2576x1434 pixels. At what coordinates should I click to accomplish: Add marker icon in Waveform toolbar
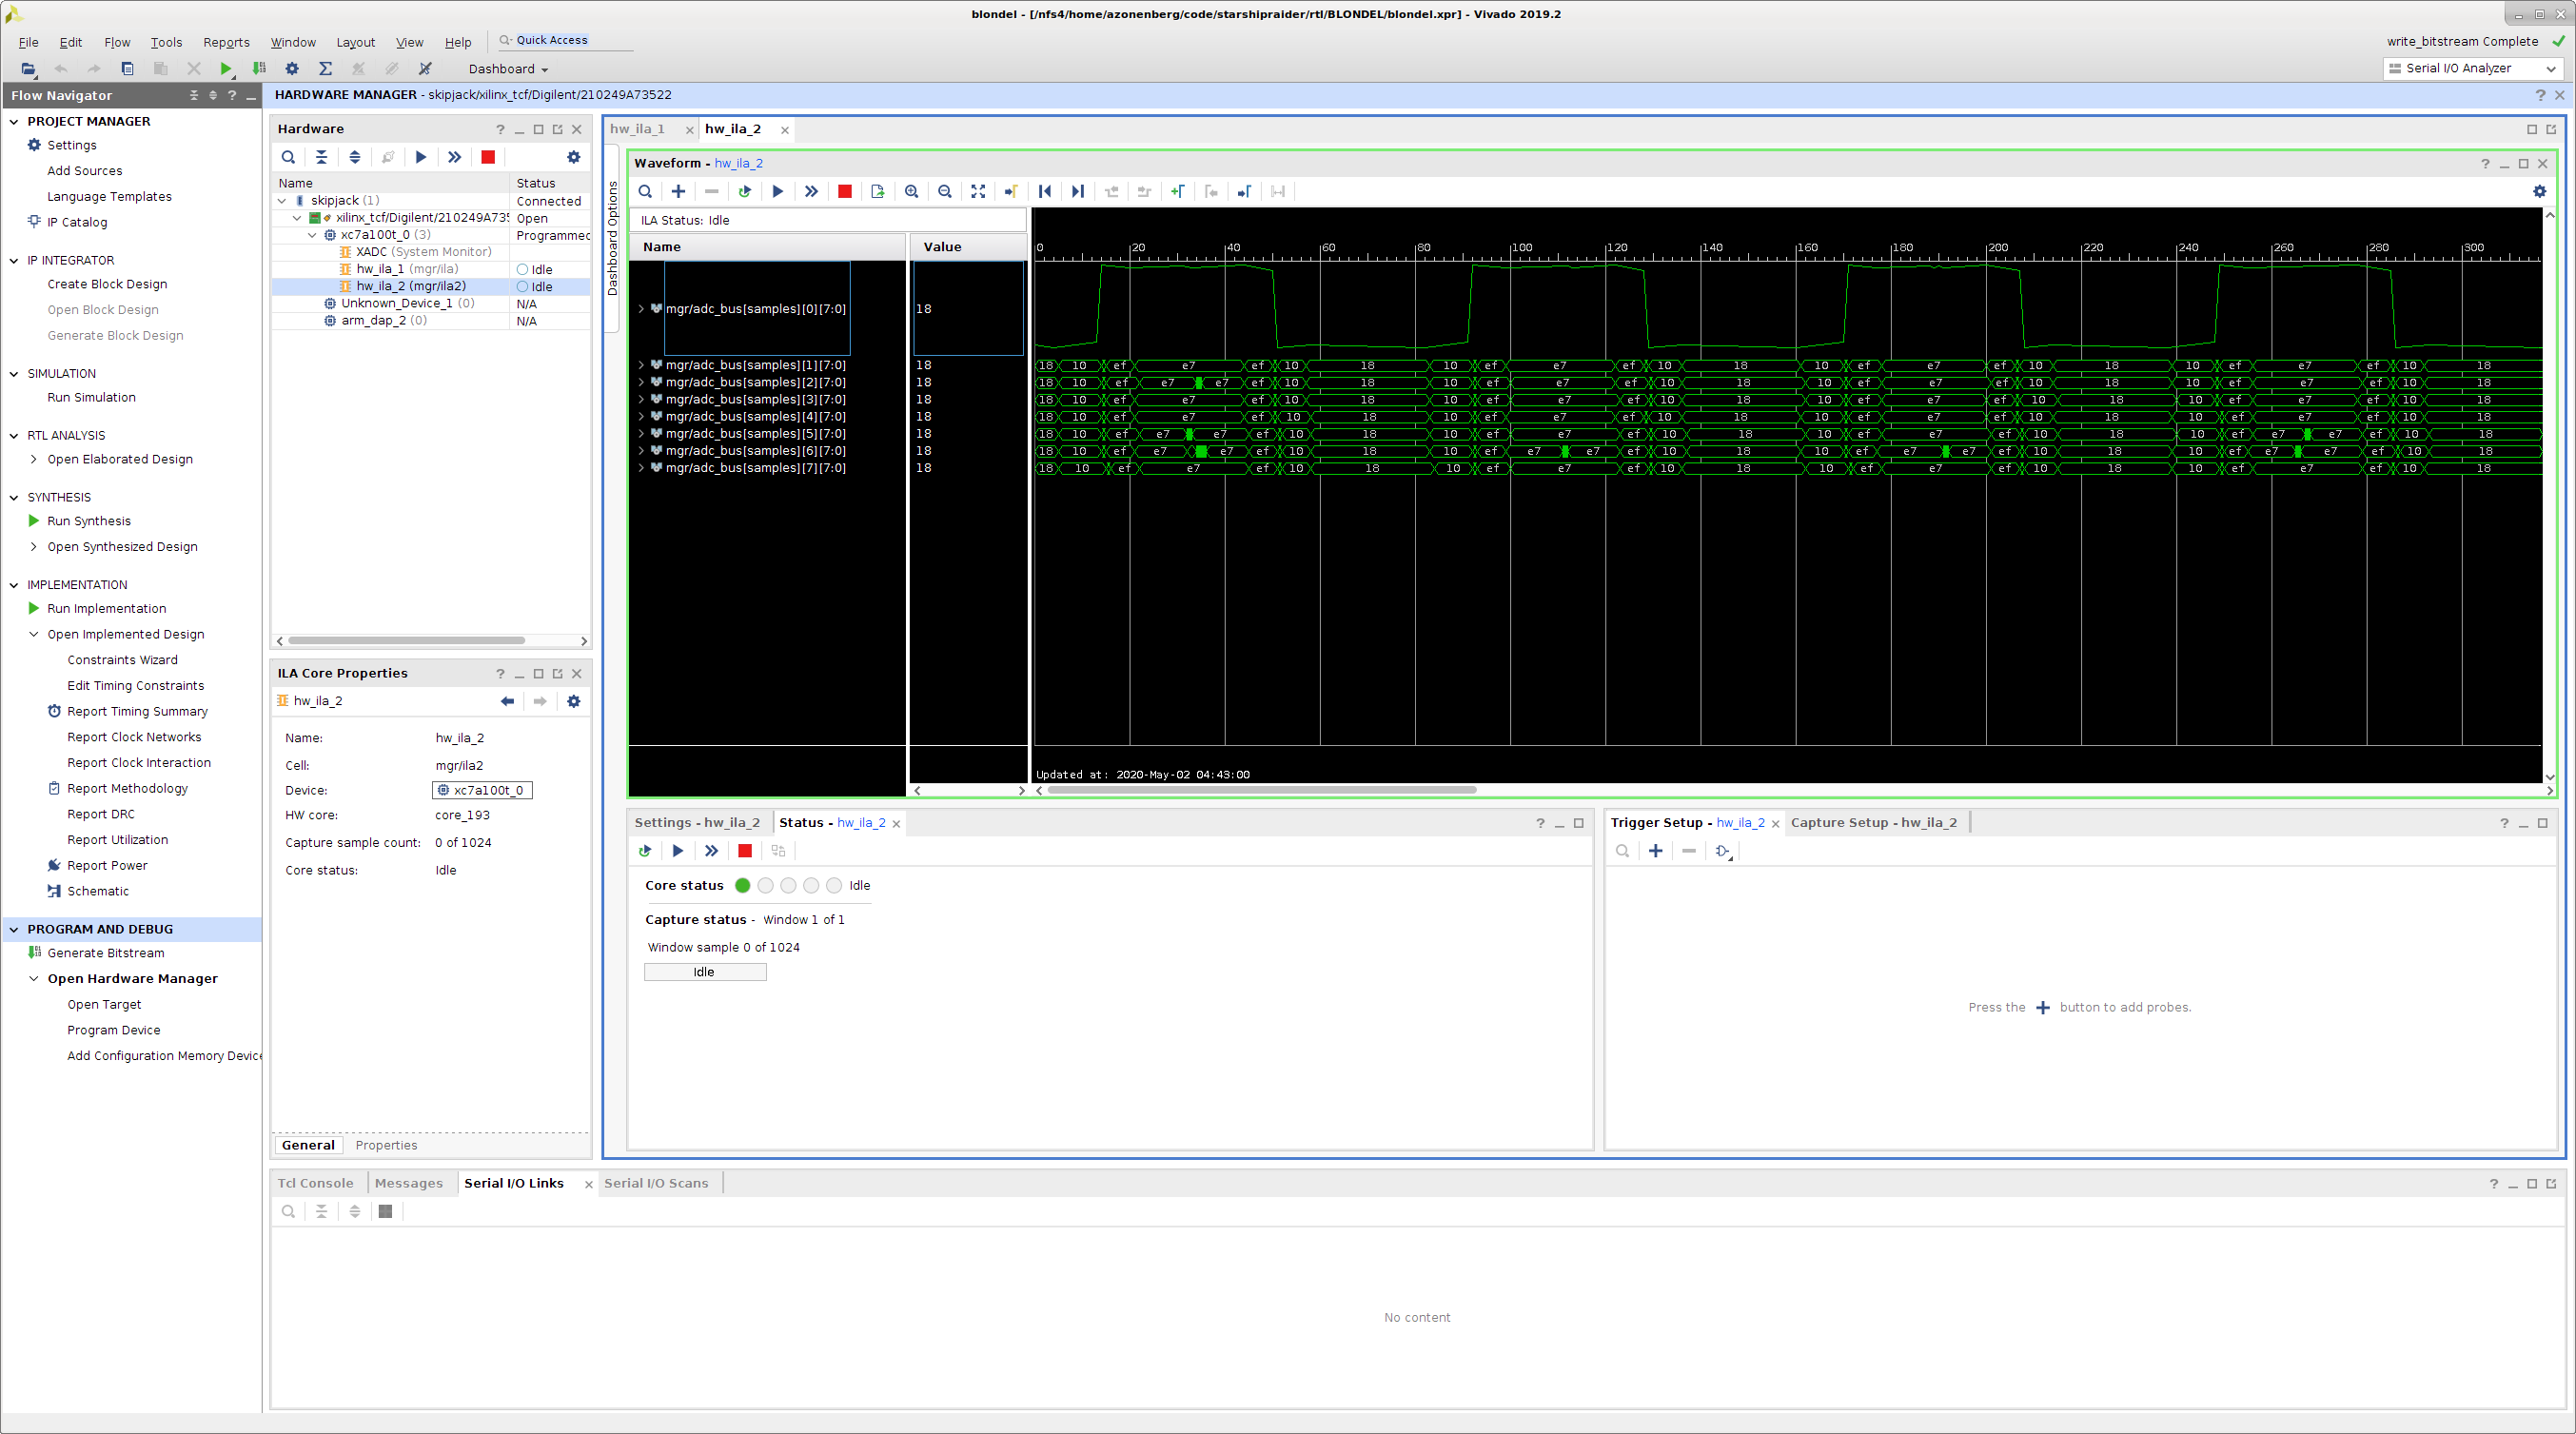coord(1177,191)
